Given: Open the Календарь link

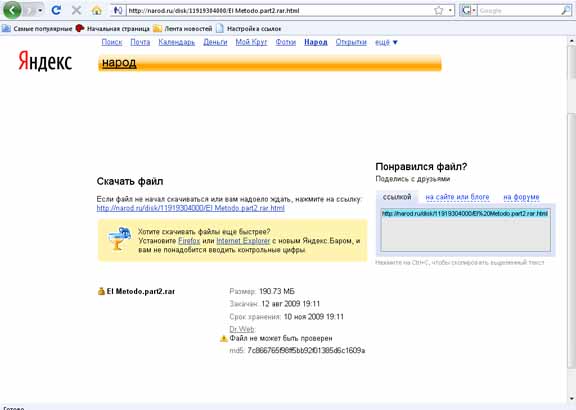Looking at the screenshot, I should point(177,42).
